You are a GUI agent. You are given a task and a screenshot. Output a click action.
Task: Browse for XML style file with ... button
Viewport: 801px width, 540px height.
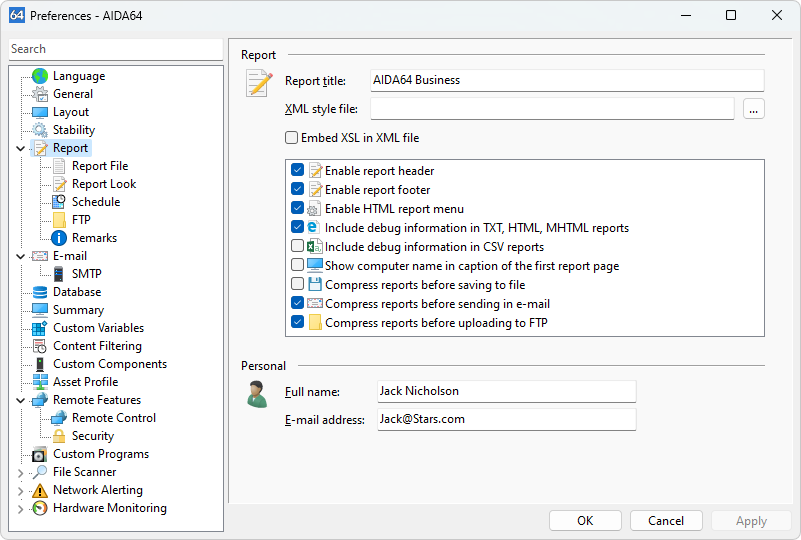pyautogui.click(x=753, y=109)
